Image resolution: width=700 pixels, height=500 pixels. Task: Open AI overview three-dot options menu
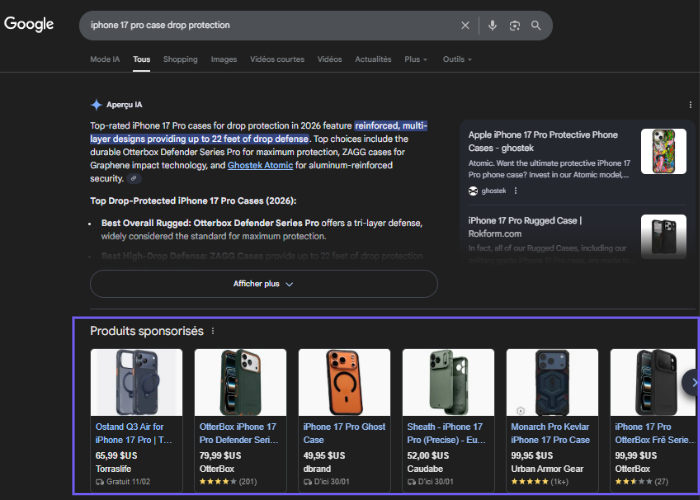[690, 104]
